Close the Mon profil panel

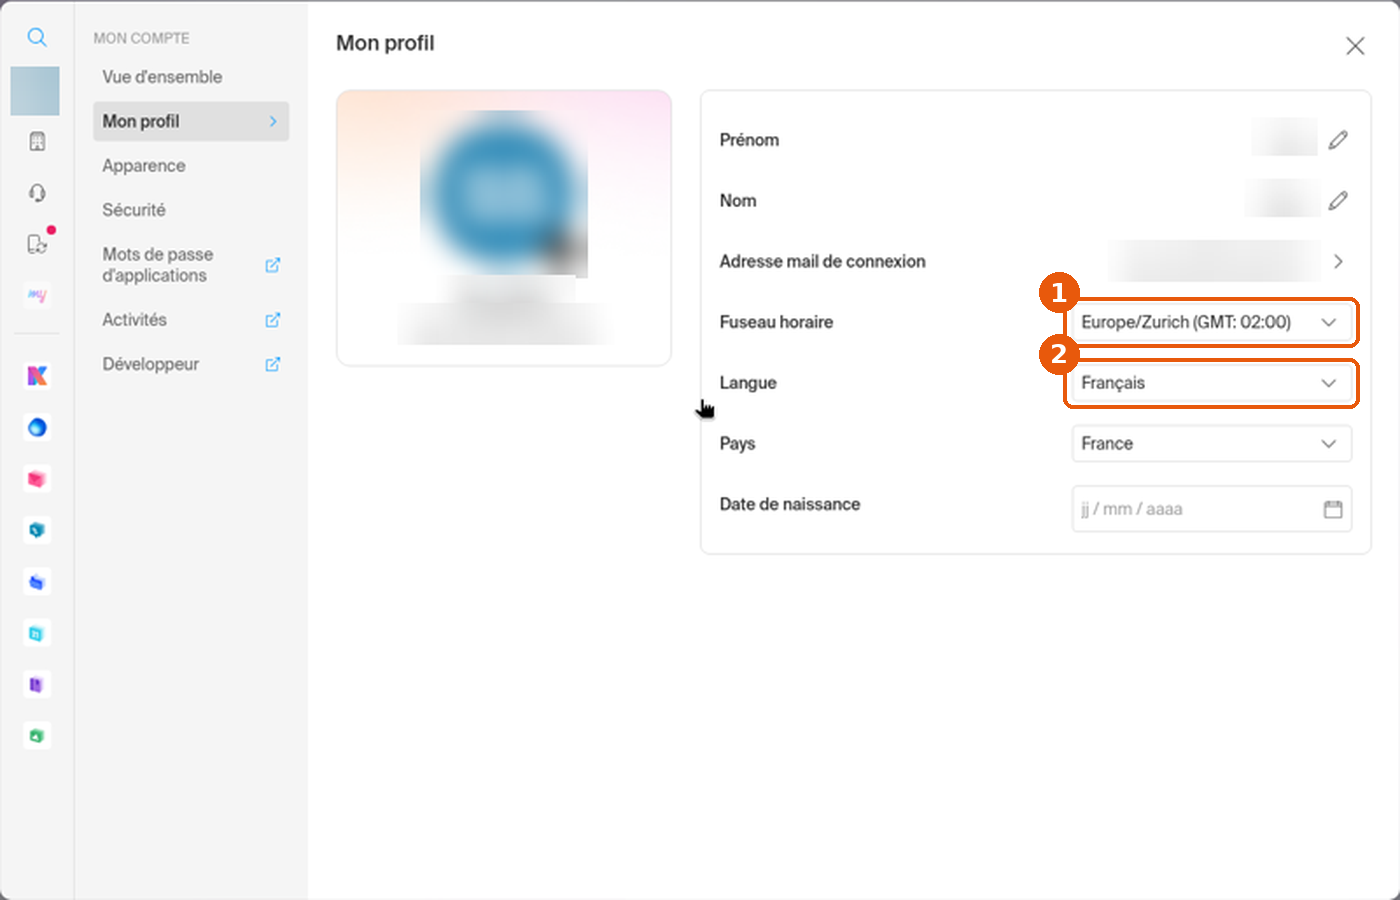click(1355, 46)
